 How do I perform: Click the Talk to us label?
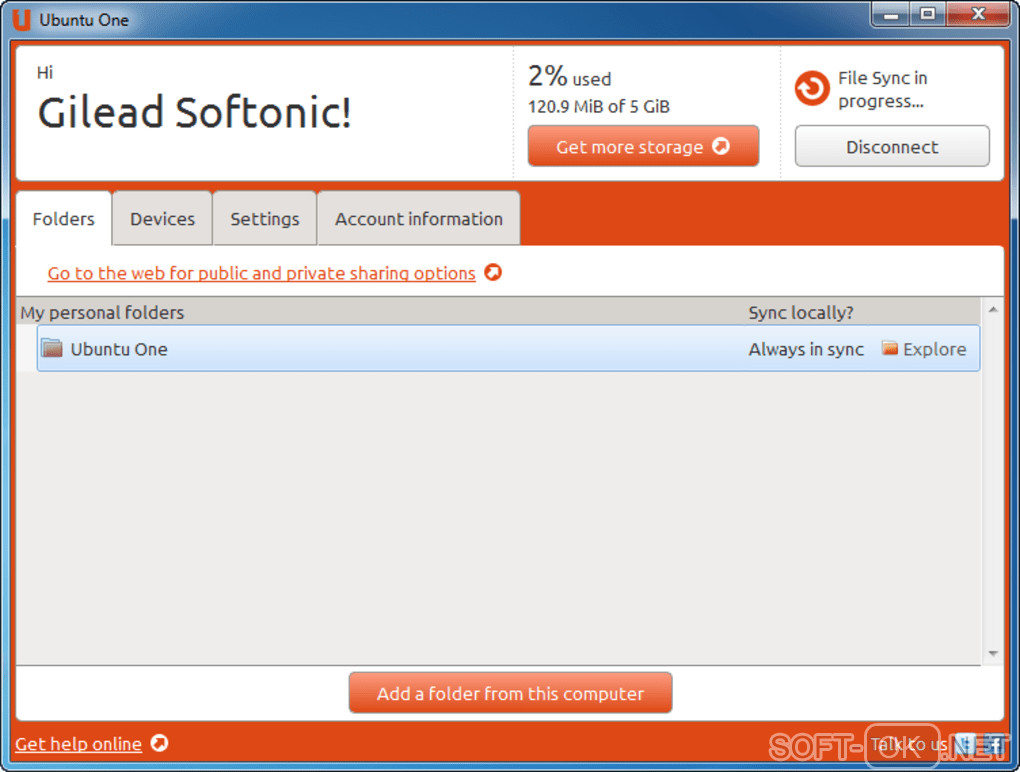click(x=909, y=744)
